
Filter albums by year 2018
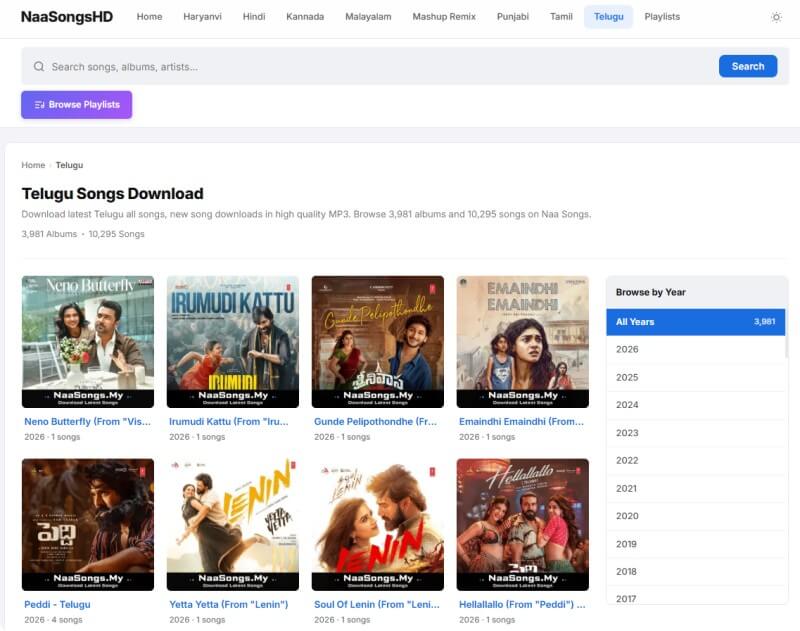click(695, 572)
